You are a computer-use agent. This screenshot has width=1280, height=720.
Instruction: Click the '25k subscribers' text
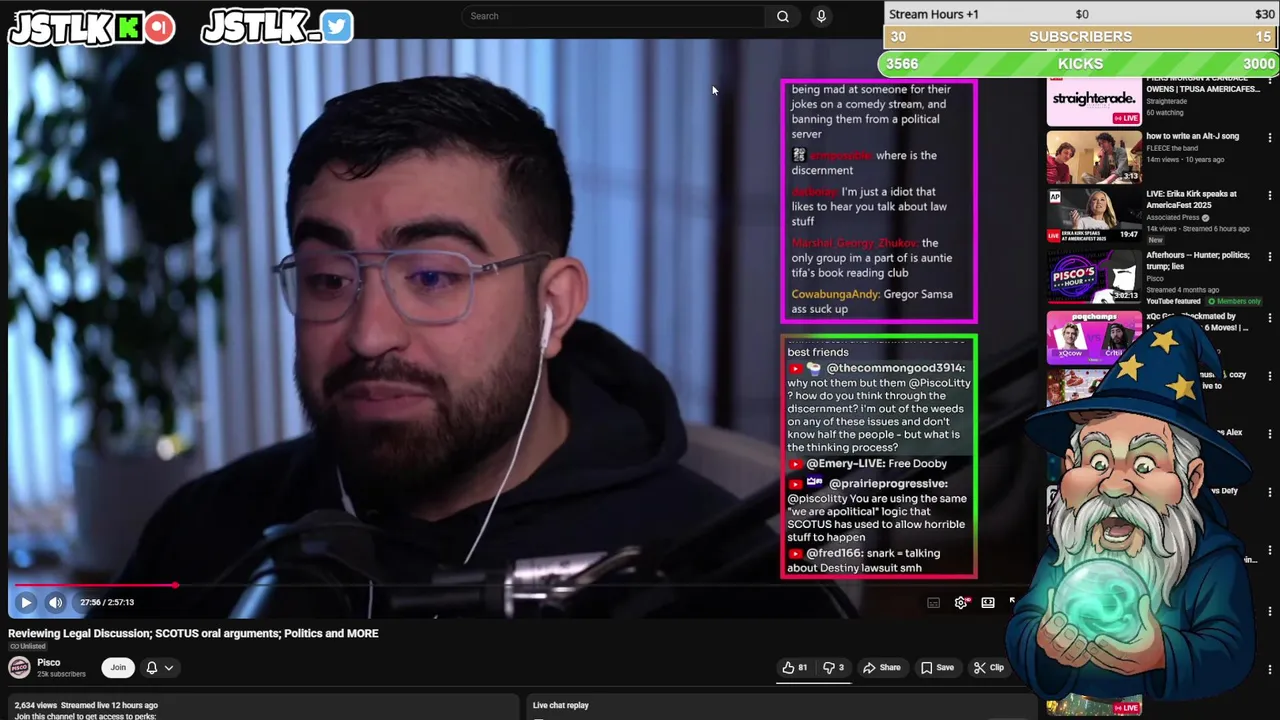(61, 674)
